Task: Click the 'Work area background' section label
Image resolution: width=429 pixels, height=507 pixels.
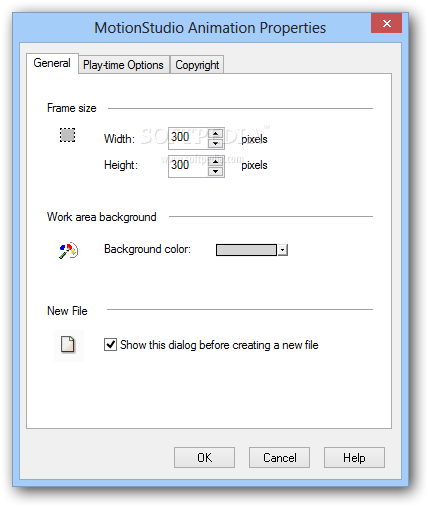Action: tap(102, 217)
